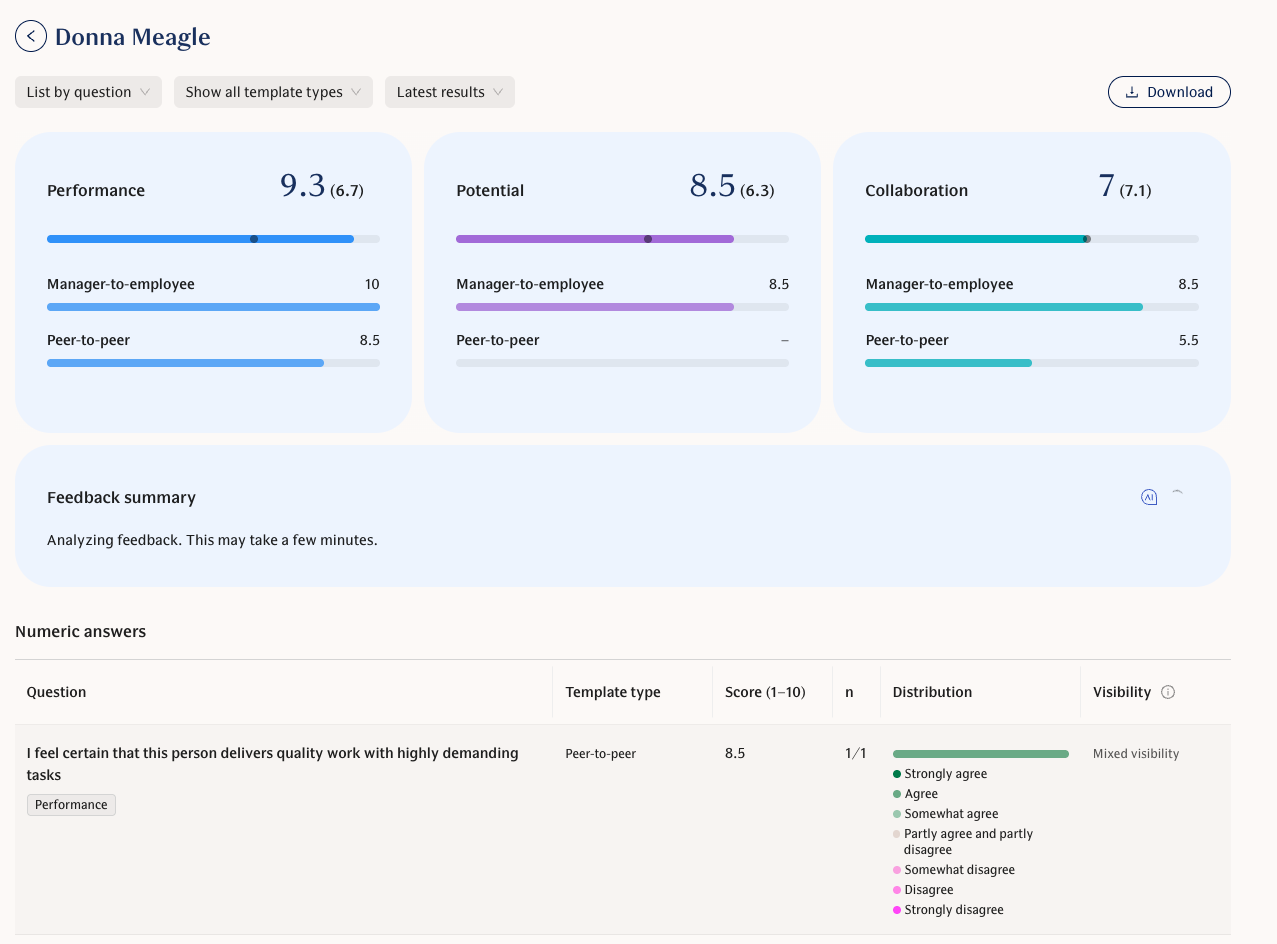Viewport: 1277px width, 944px height.
Task: Click the grey Partly agree legend dot
Action: pyautogui.click(x=897, y=834)
